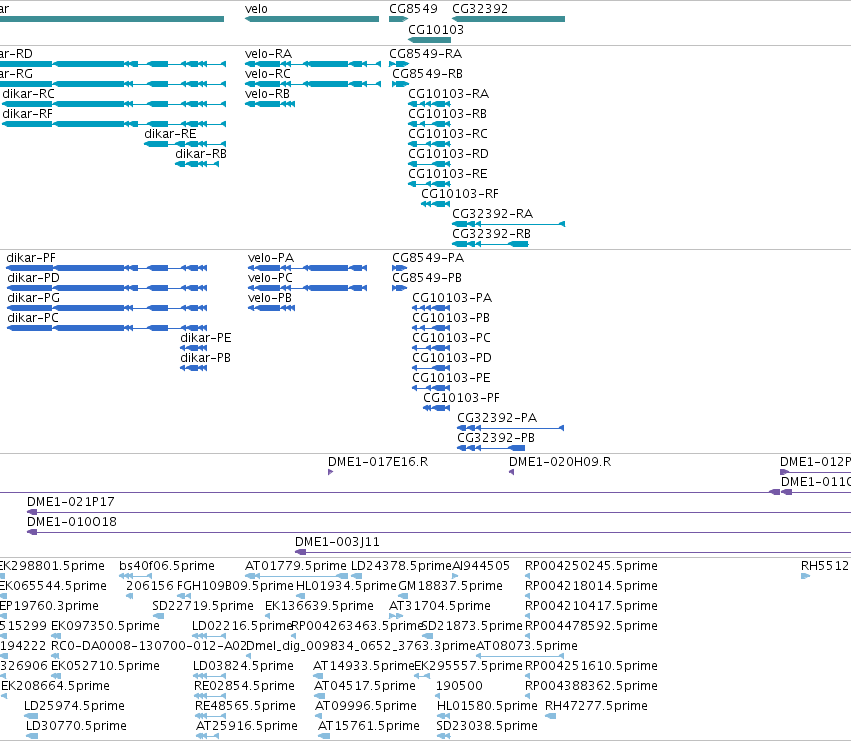Select the DME1-020H09.R marker

(511, 472)
